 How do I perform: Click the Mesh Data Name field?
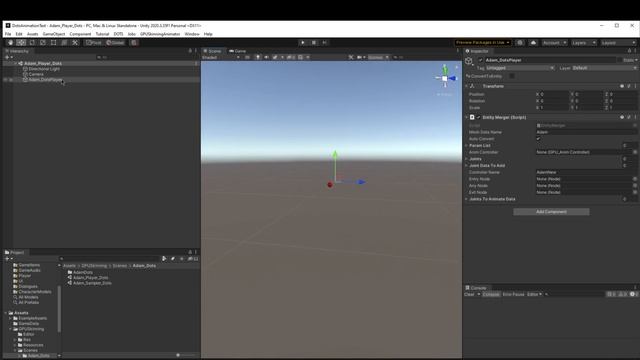click(x=586, y=132)
